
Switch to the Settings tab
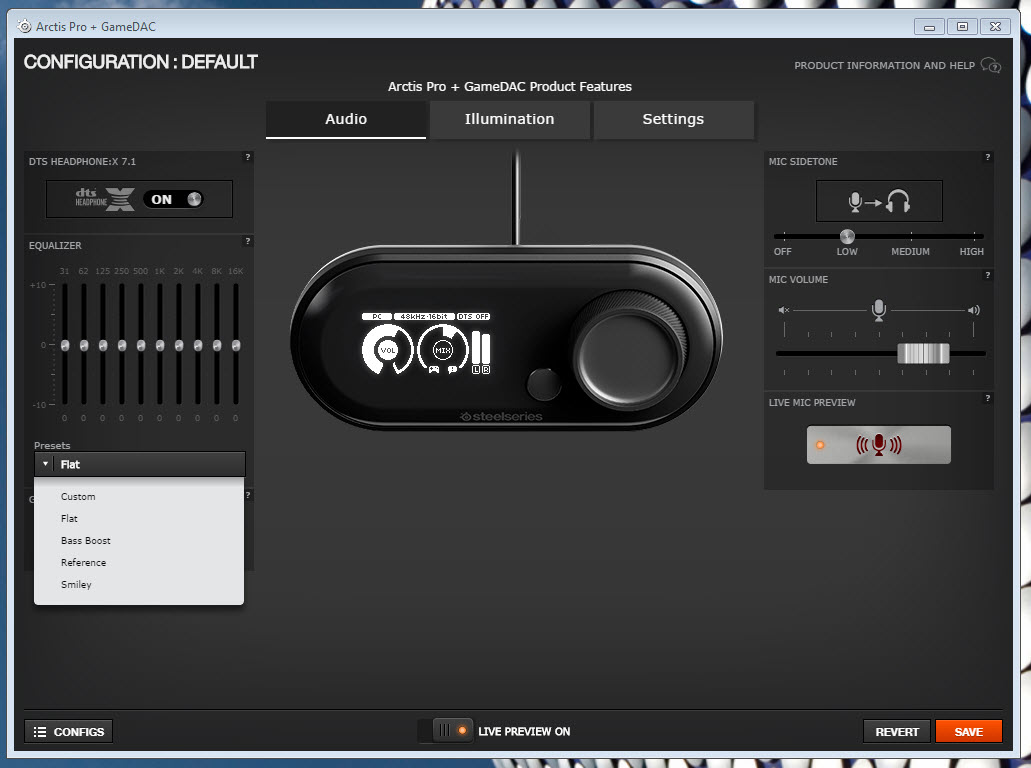pyautogui.click(x=673, y=119)
